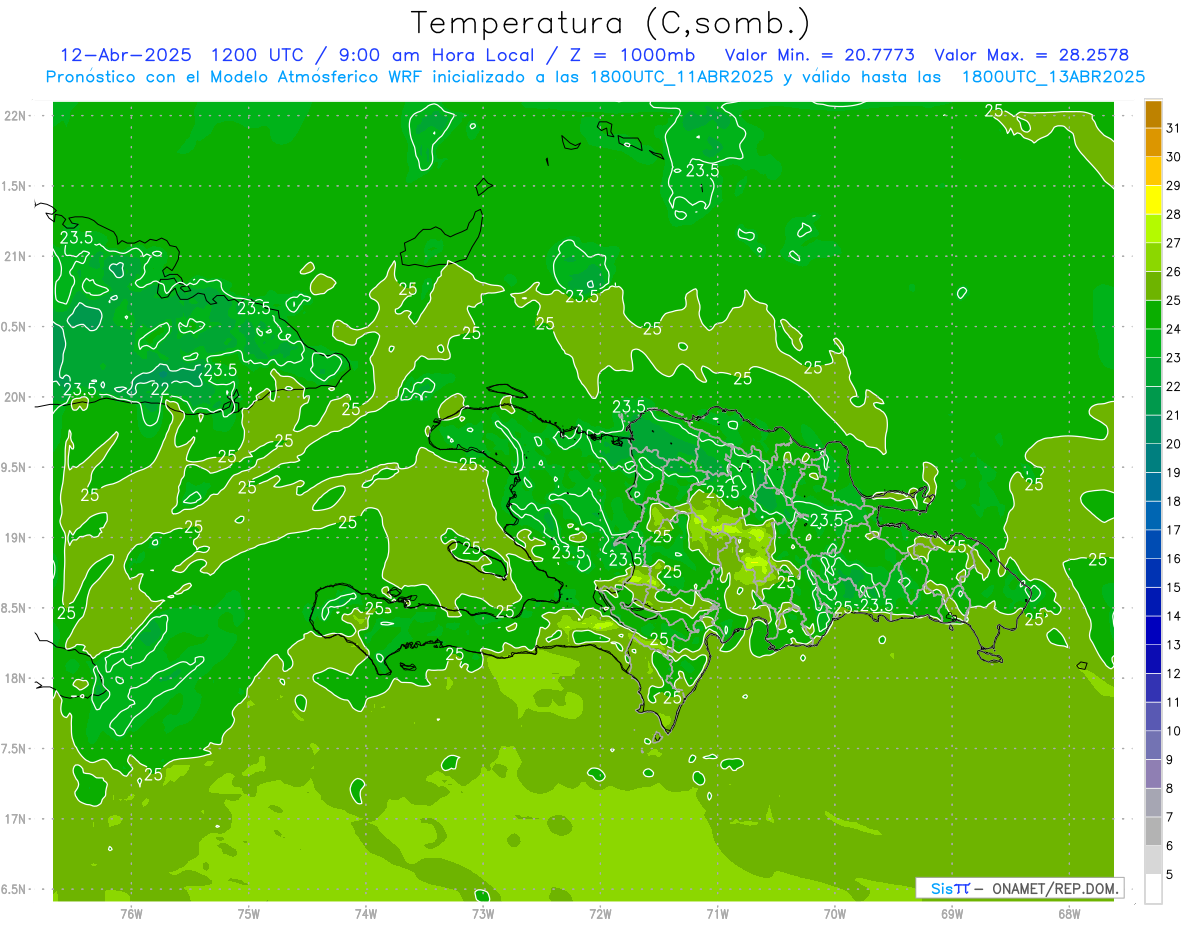Click the "74W" longitude axis label
This screenshot has width=1200, height=927.
point(366,913)
